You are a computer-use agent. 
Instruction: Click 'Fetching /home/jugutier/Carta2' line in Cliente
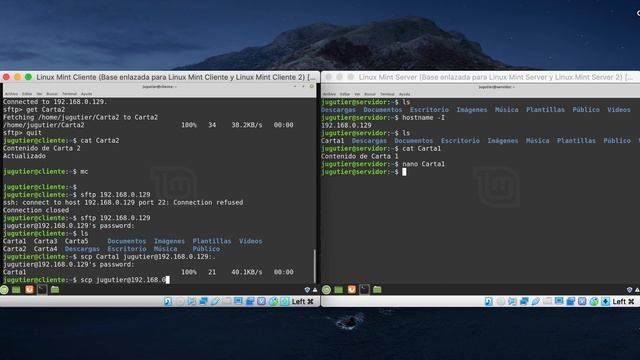click(80, 117)
